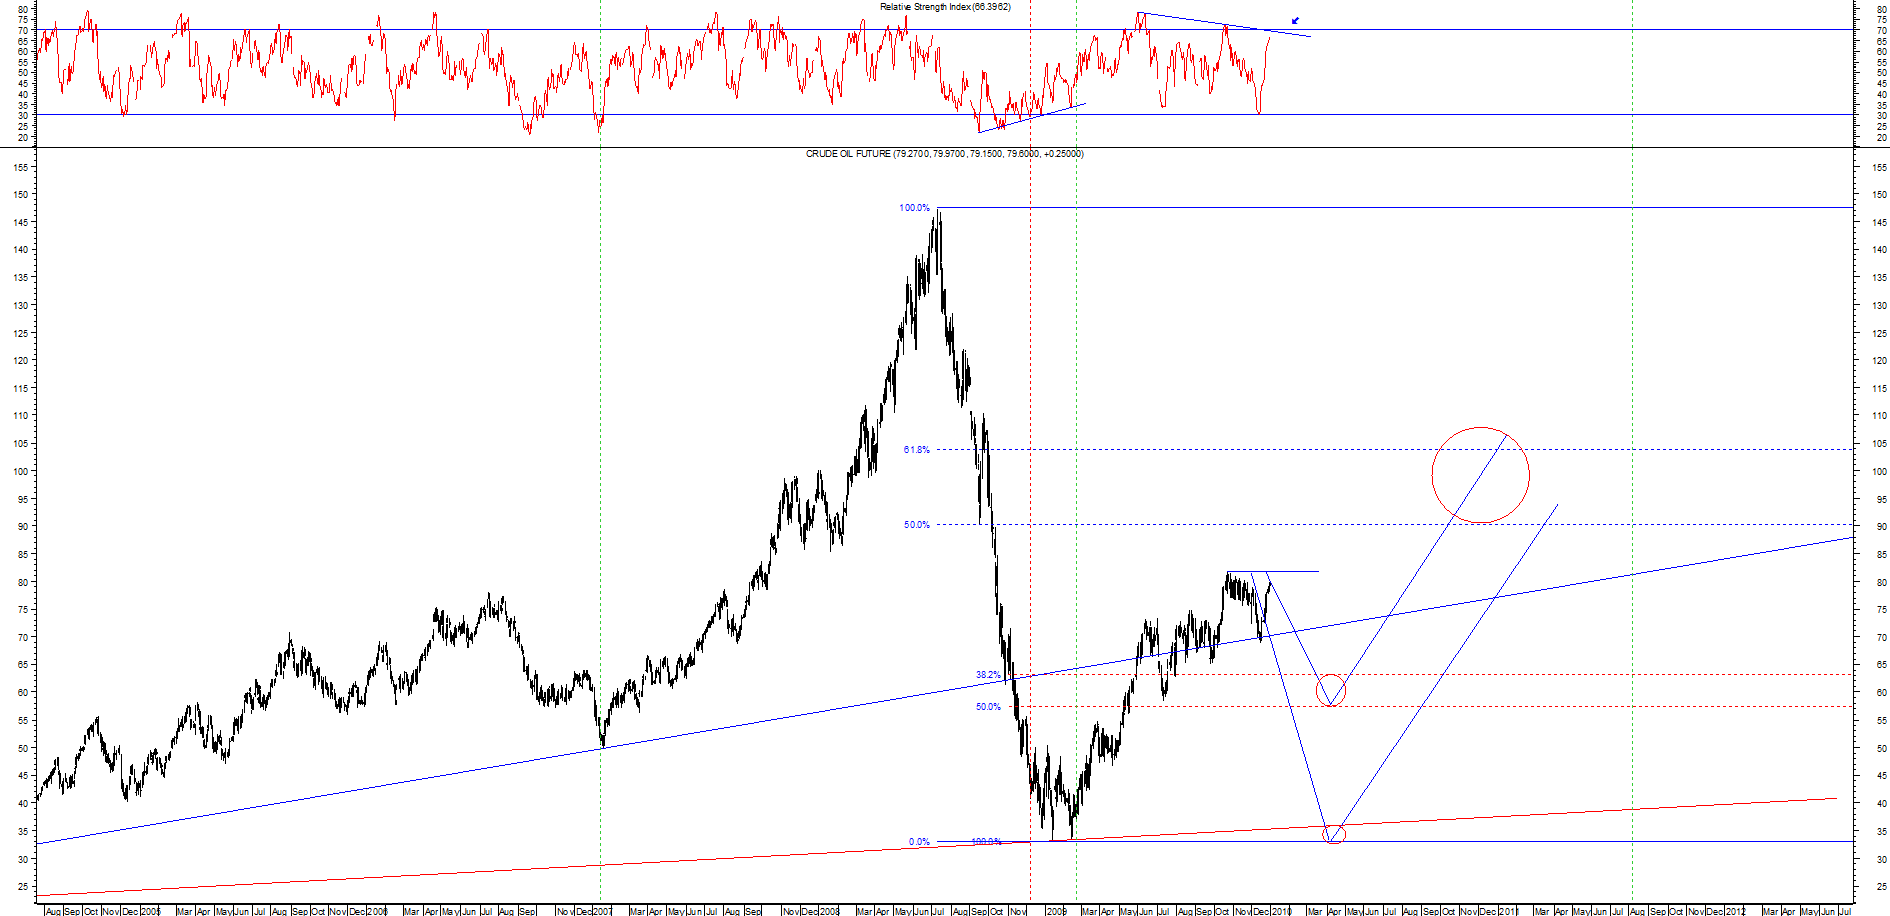Click the 38.2% Fibonacci retracement label

click(988, 675)
